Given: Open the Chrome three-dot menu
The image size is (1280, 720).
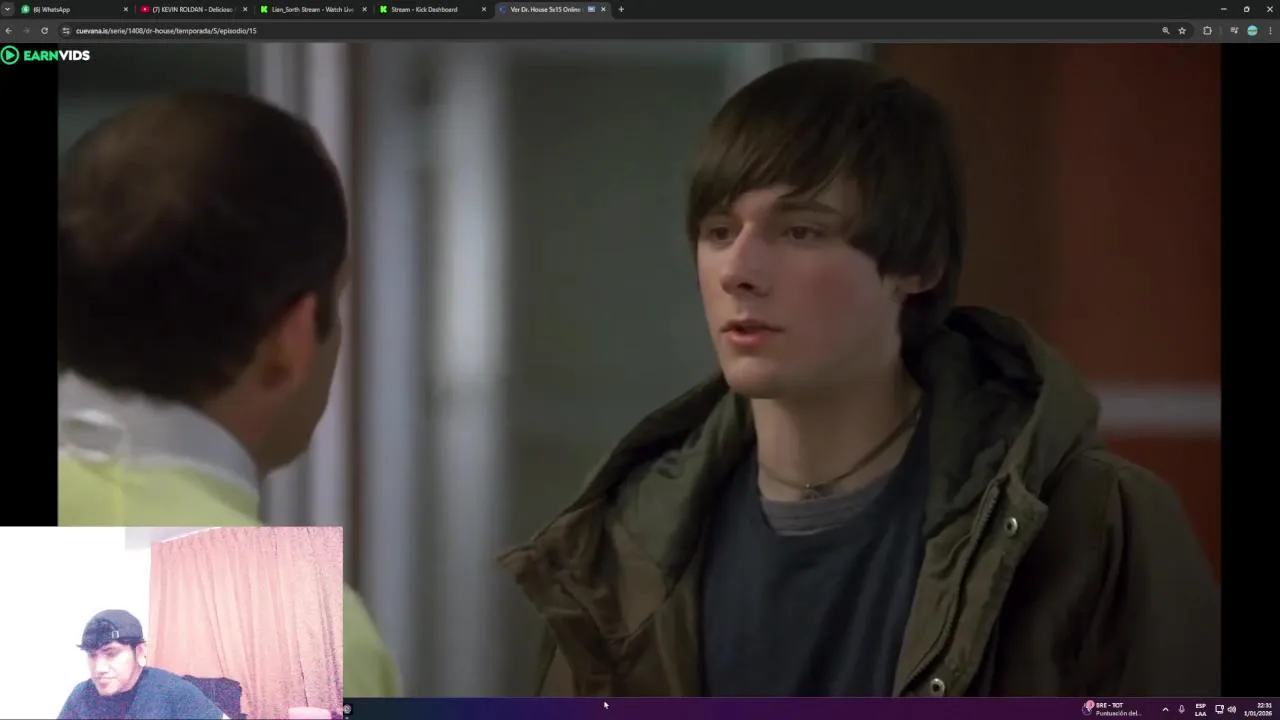Looking at the screenshot, I should click(x=1270, y=31).
